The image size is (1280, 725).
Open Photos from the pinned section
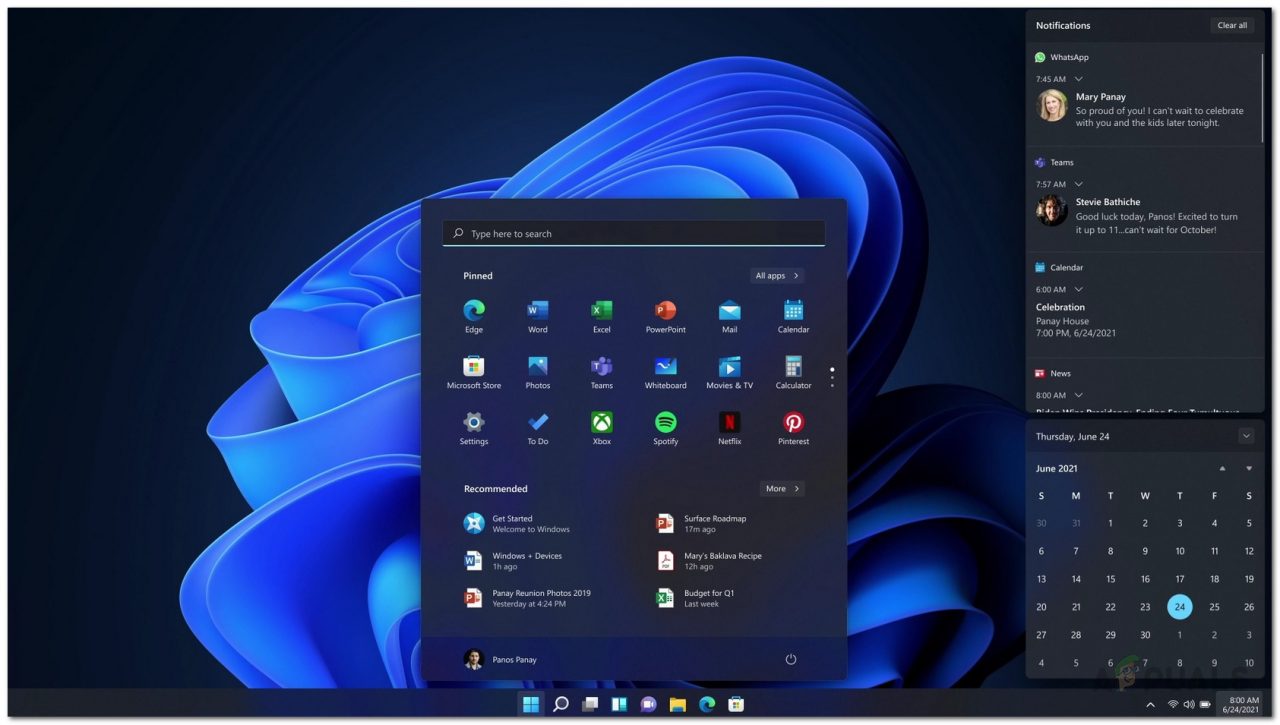pyautogui.click(x=537, y=365)
